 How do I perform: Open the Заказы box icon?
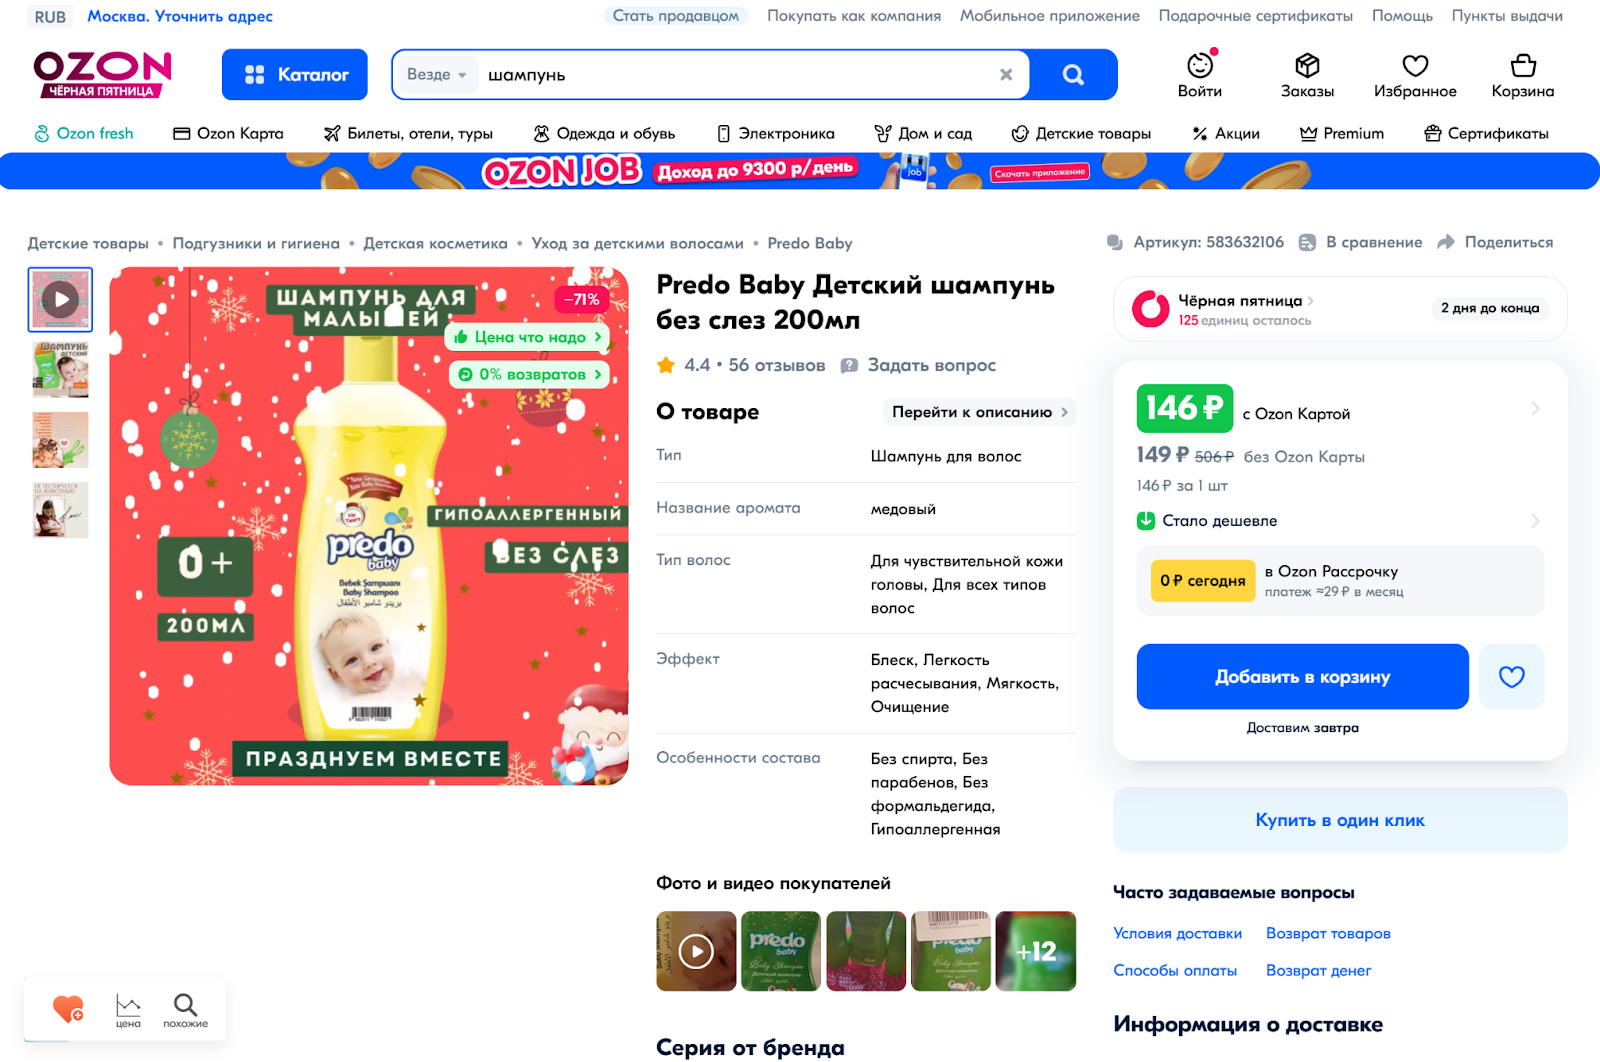tap(1307, 66)
